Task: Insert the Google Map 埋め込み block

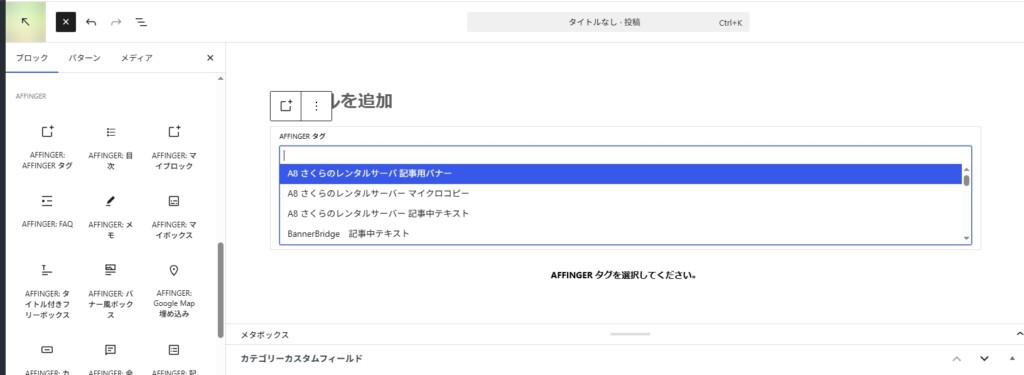Action: 174,291
